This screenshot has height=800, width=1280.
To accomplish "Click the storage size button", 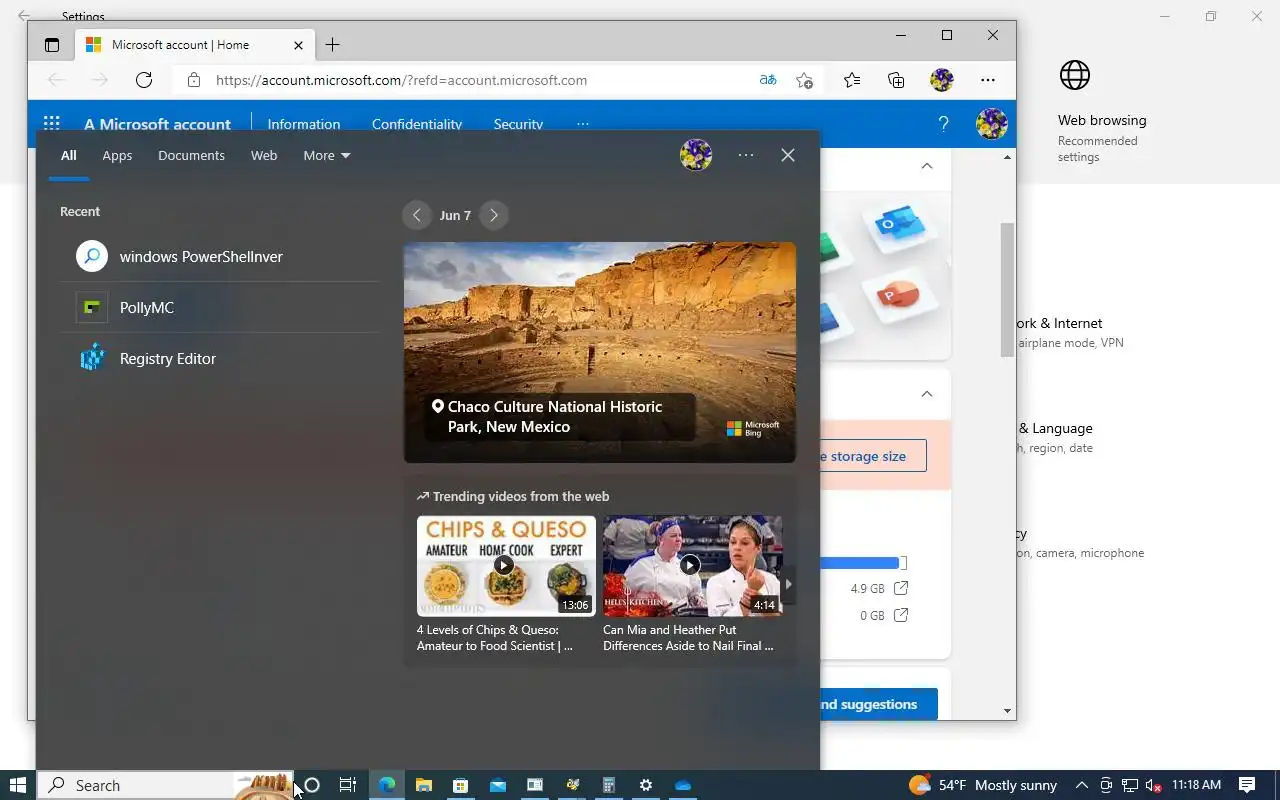I will [873, 456].
